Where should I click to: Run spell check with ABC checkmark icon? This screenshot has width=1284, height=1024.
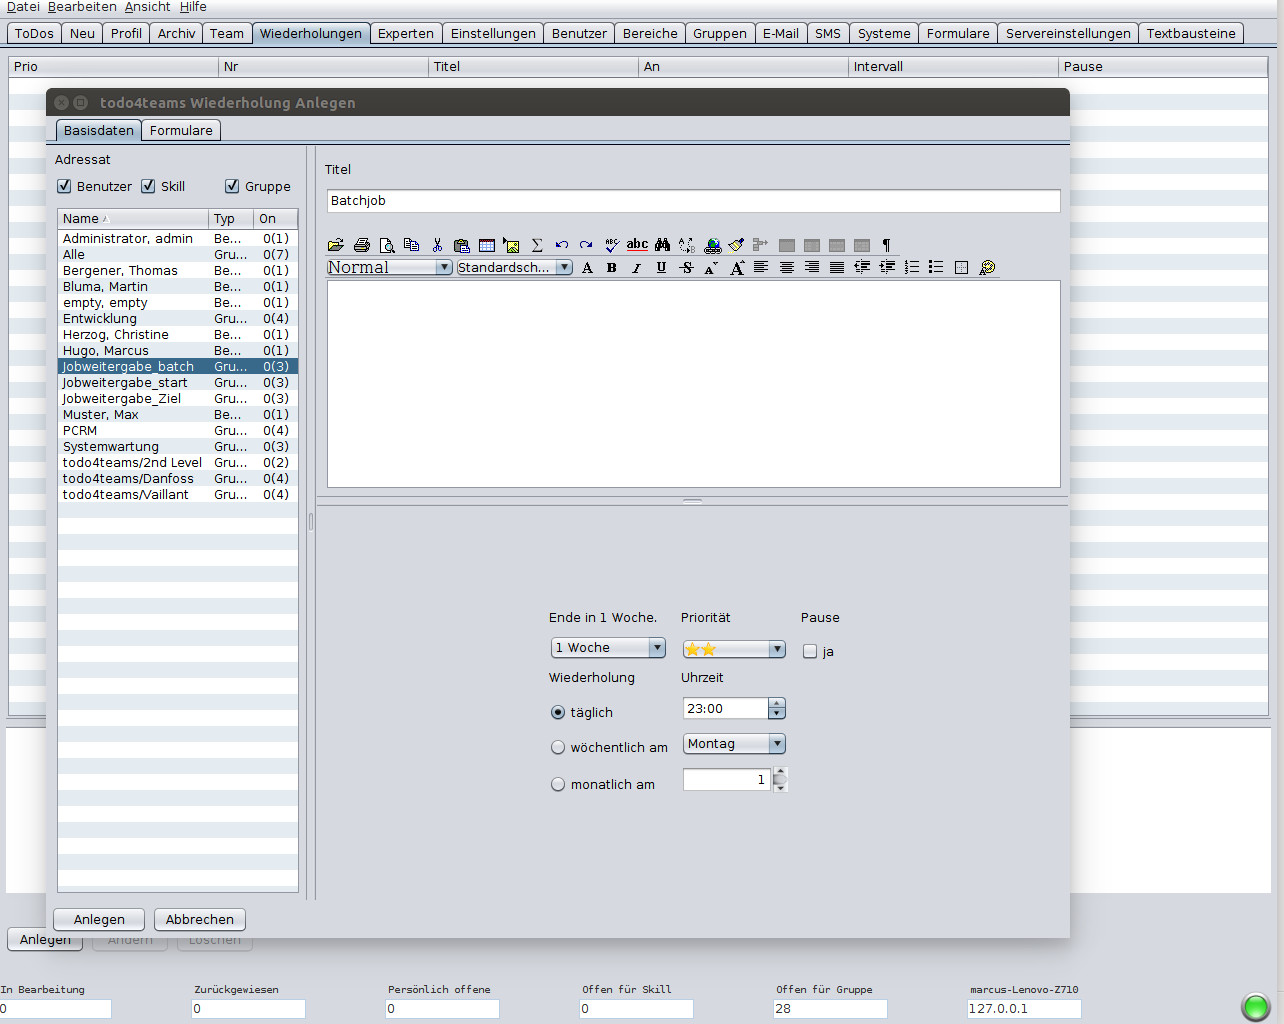(x=612, y=245)
